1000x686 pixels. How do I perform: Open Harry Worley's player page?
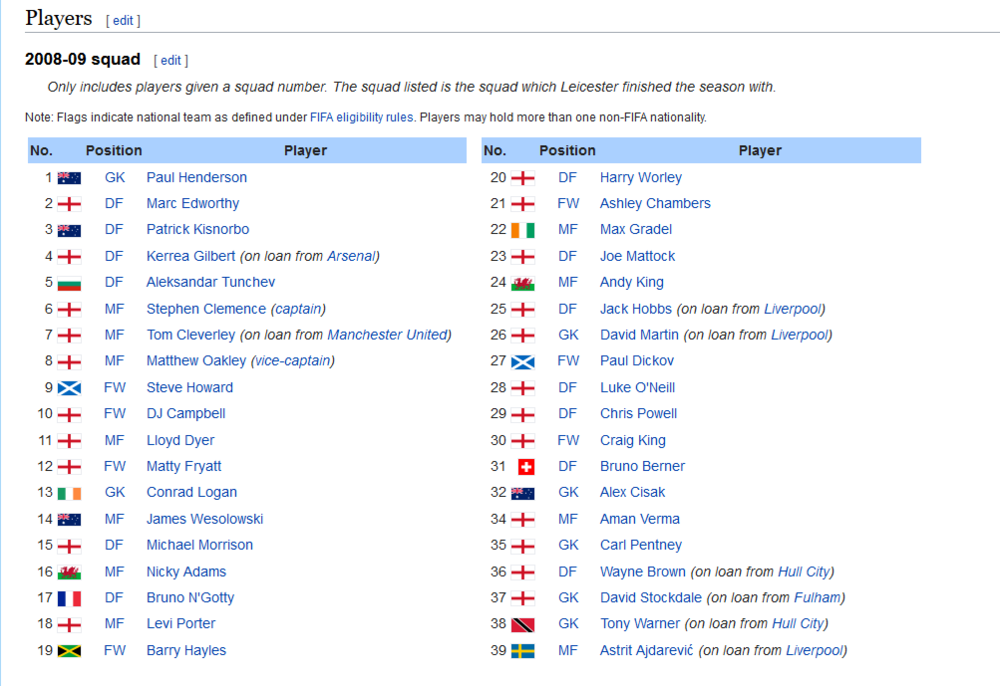pos(641,177)
